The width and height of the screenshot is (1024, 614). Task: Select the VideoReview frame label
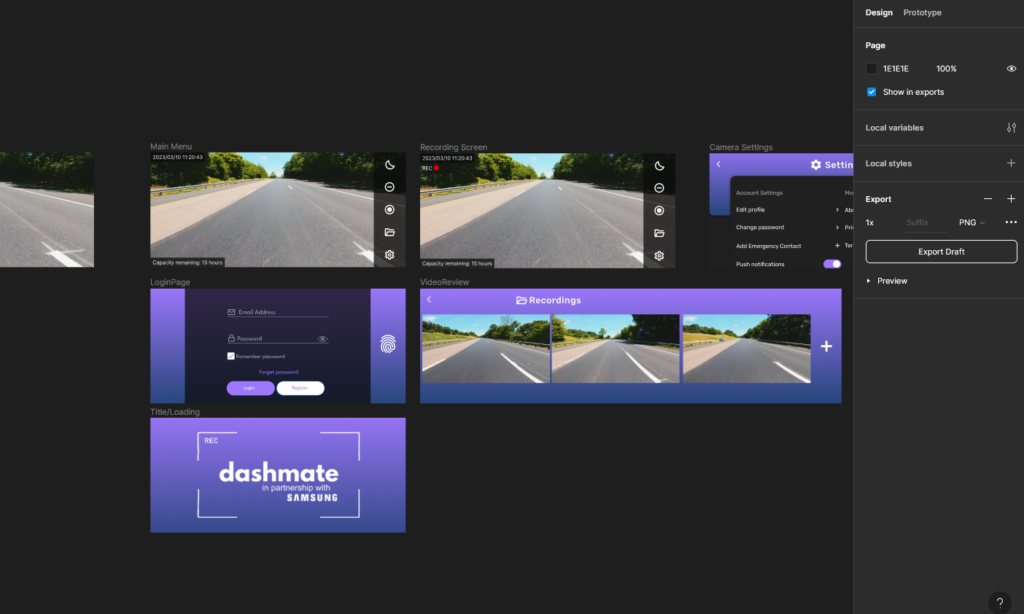tap(444, 282)
